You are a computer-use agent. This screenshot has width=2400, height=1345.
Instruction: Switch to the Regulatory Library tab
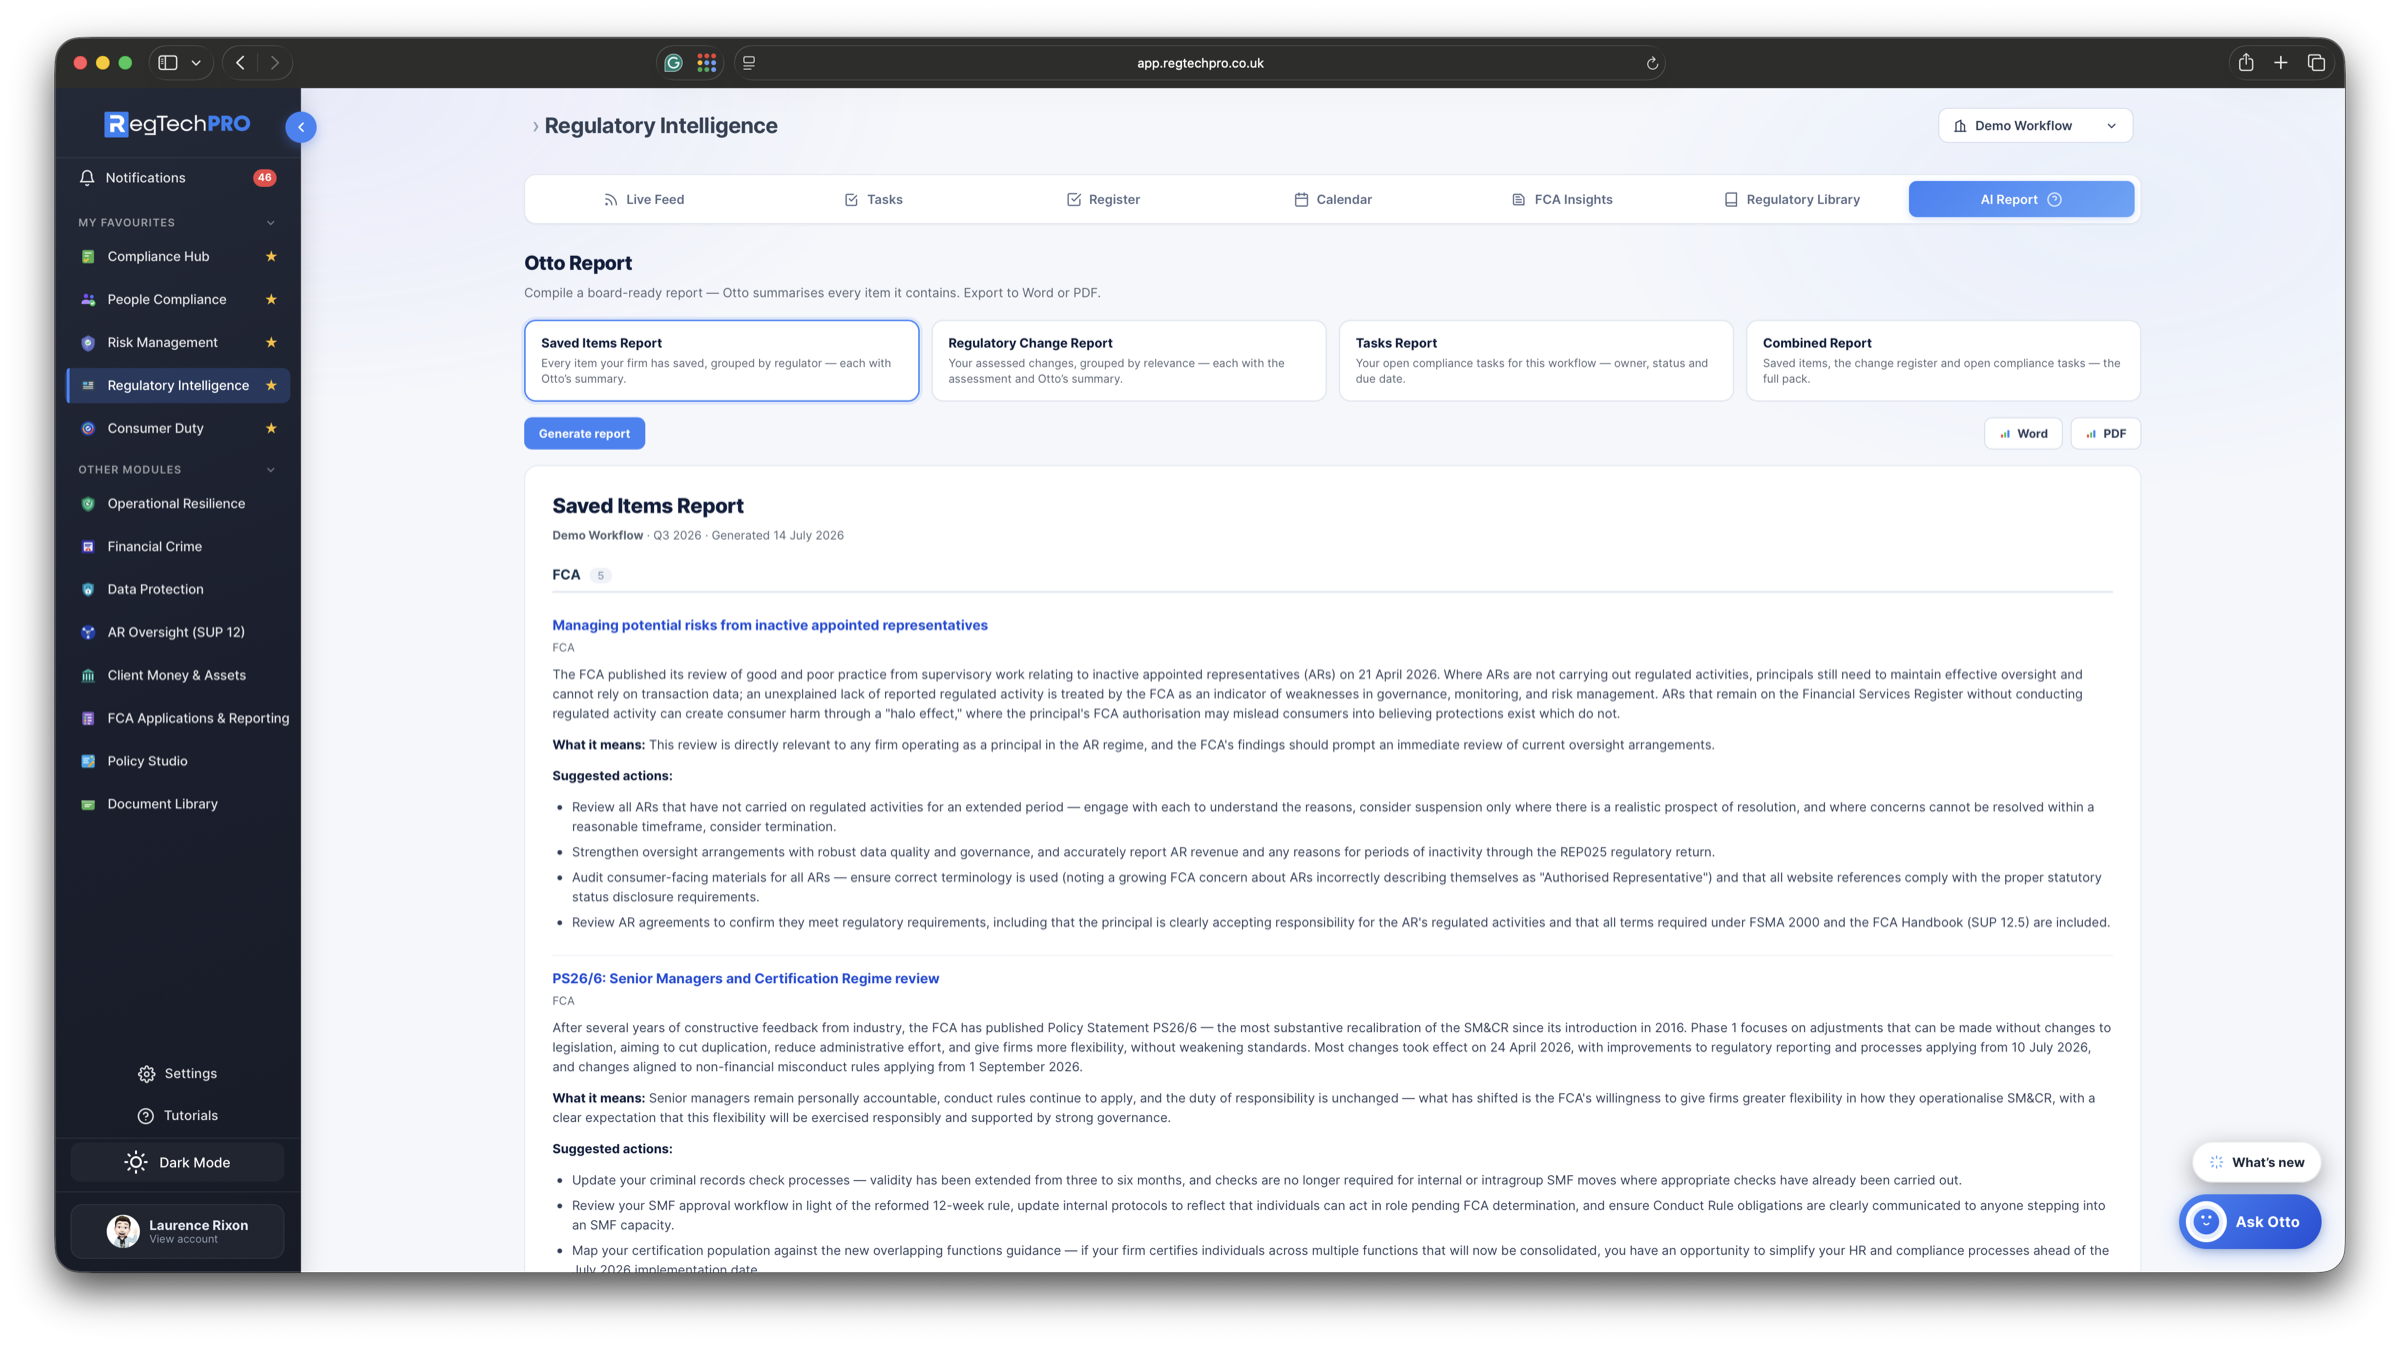1791,199
